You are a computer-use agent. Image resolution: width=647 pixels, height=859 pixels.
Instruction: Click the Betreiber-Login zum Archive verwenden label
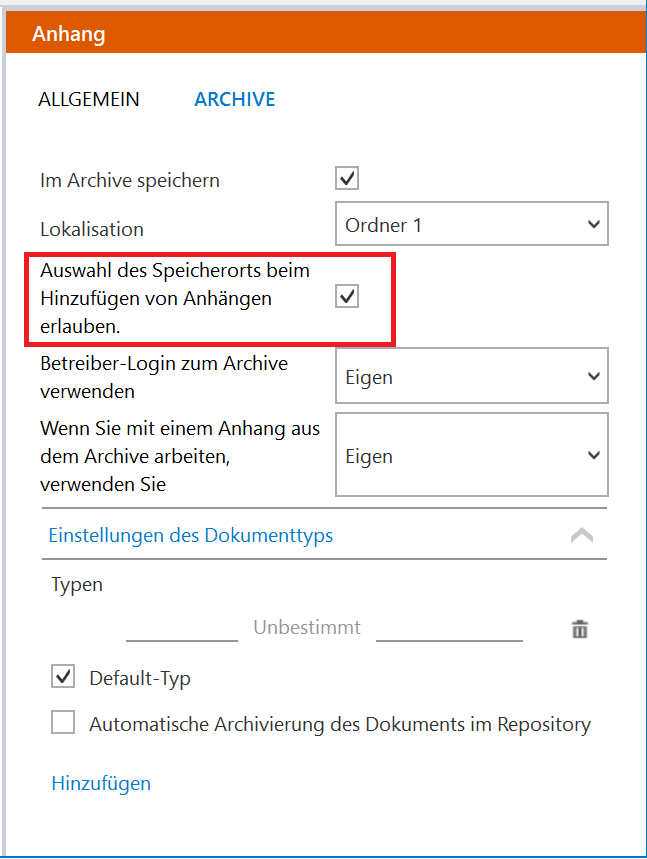(164, 377)
